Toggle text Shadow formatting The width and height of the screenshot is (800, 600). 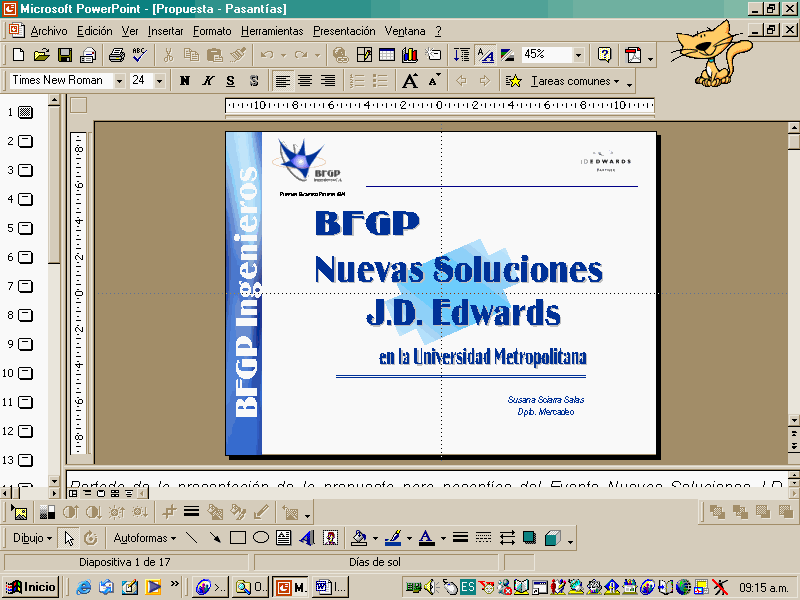(254, 81)
